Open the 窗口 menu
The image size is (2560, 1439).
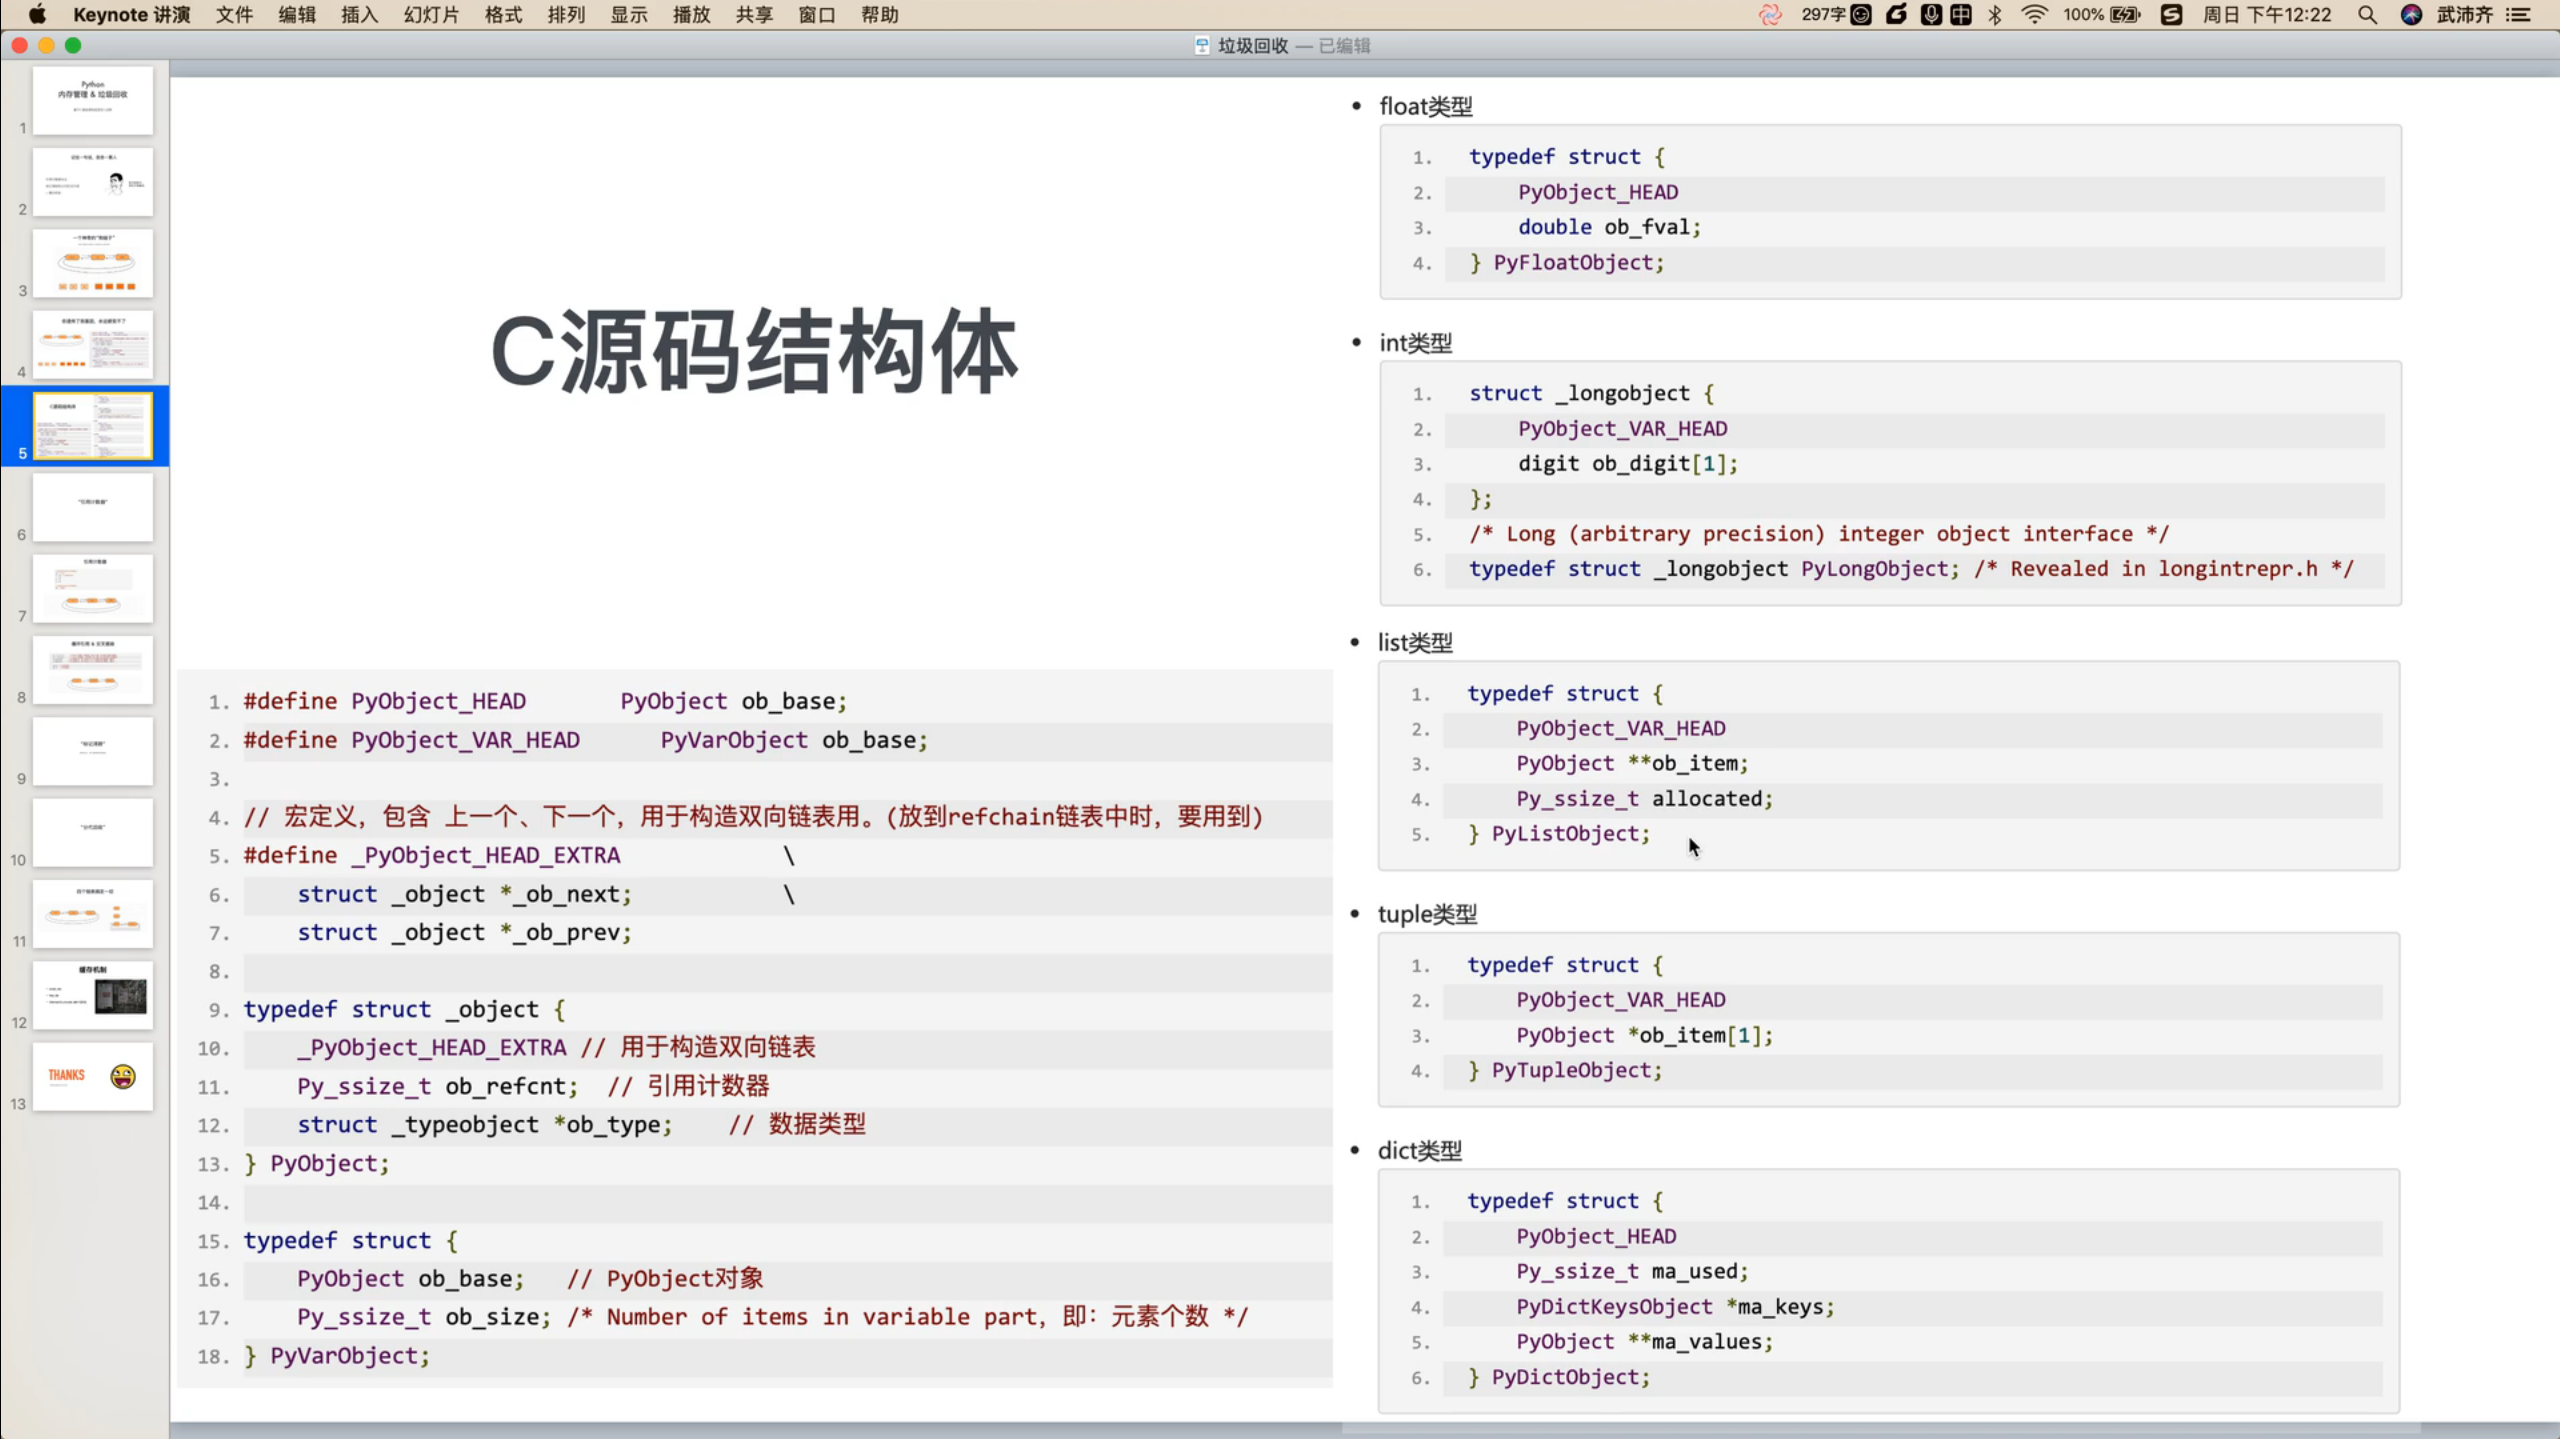coord(817,14)
